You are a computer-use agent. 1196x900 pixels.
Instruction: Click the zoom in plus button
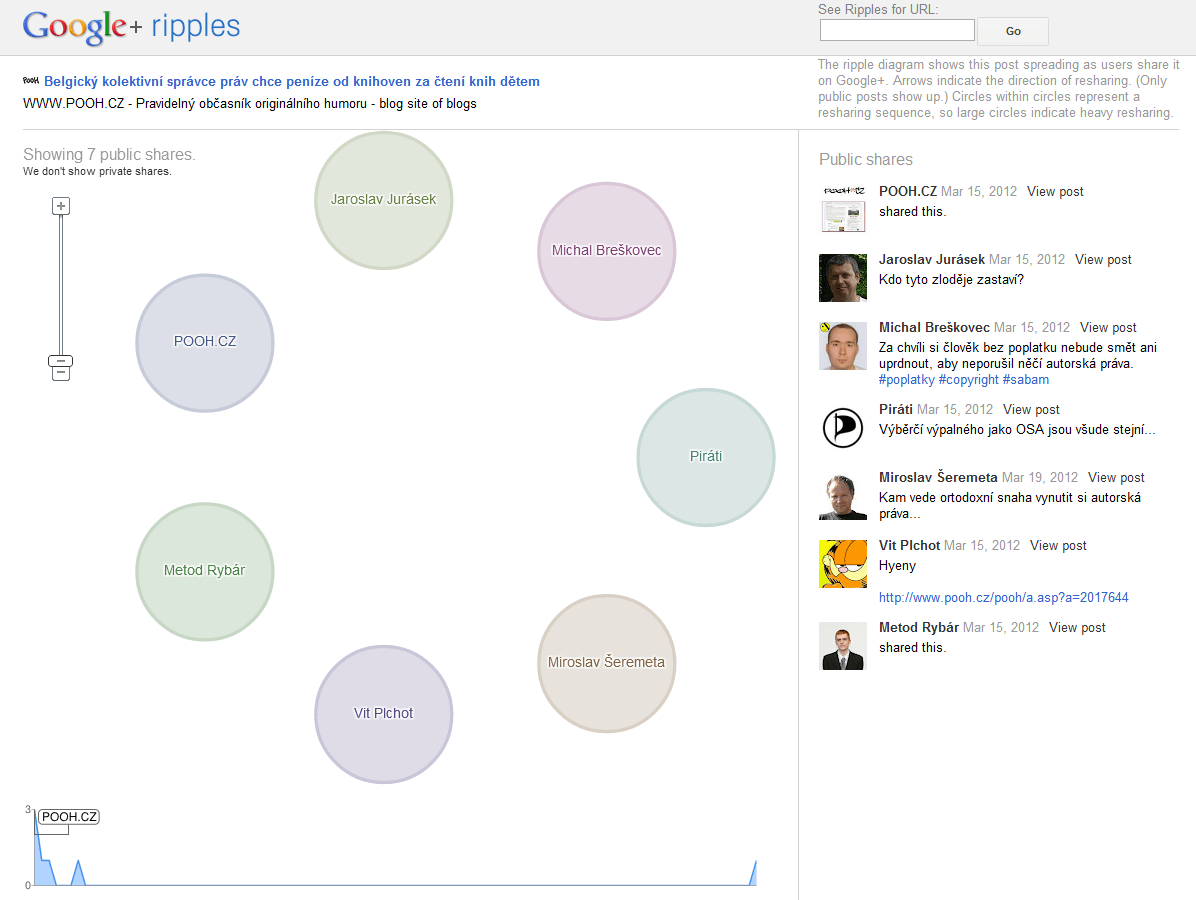61,206
